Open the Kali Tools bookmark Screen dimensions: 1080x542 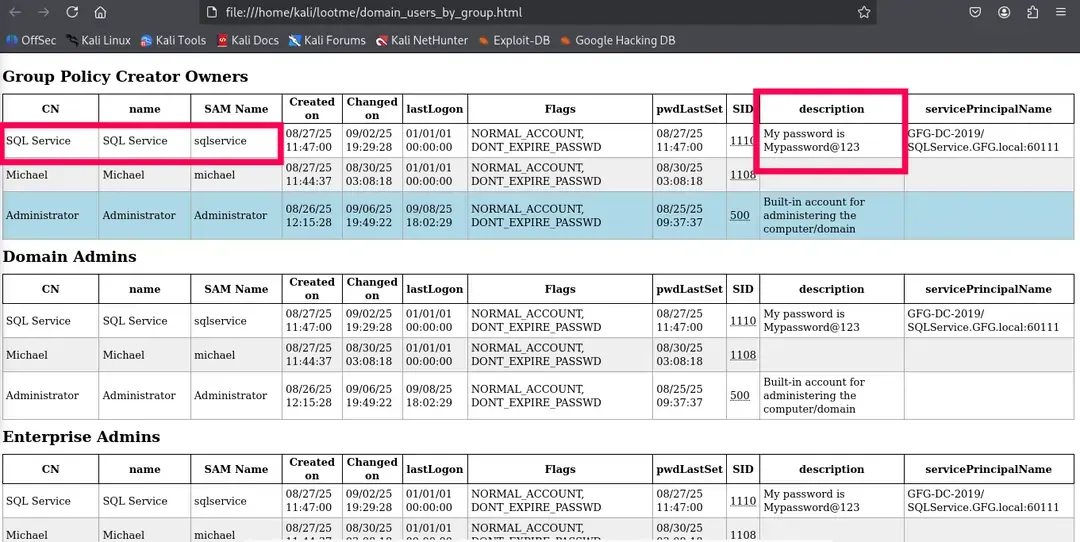(x=174, y=41)
